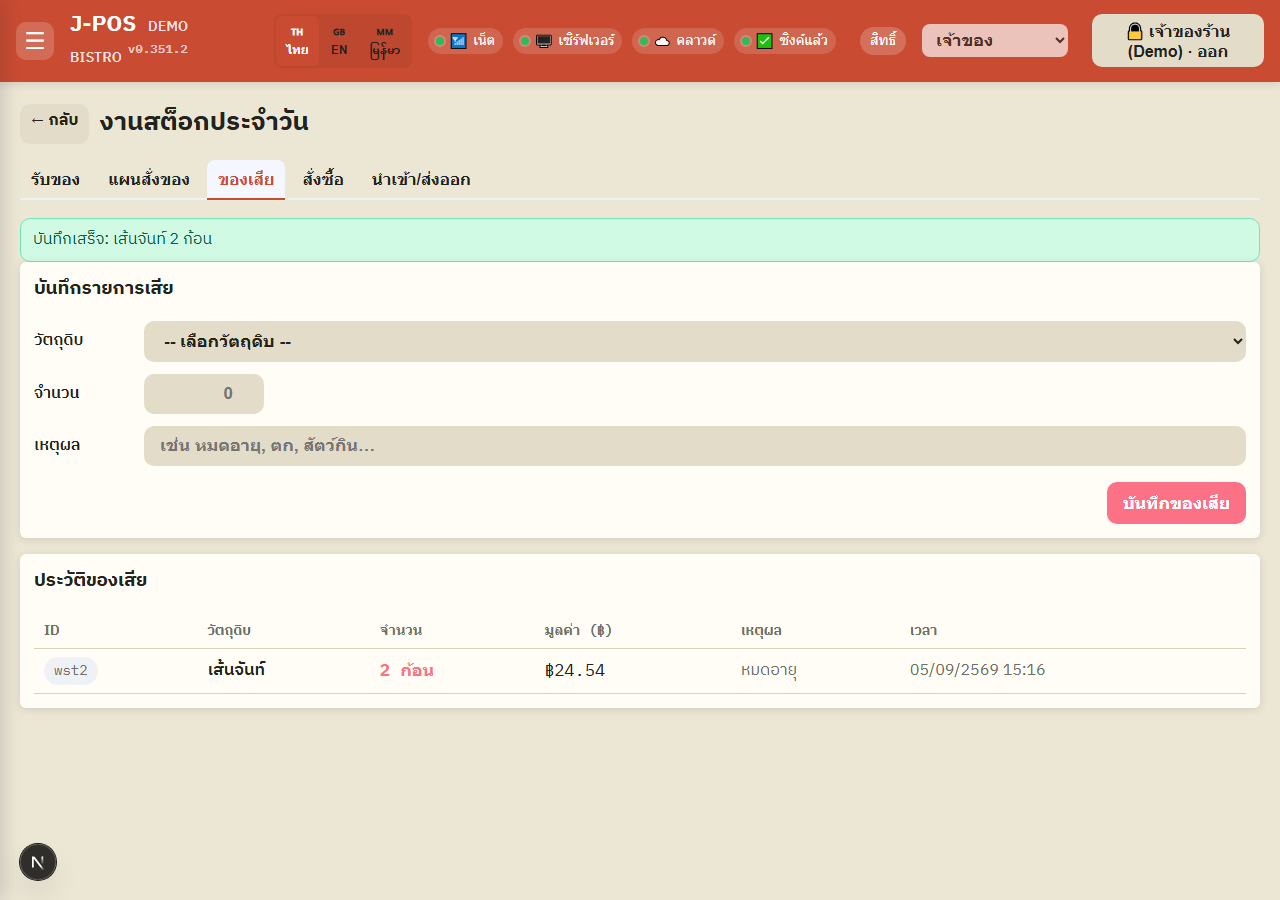This screenshot has height=900, width=1280.
Task: Click the มูลค่า (฿) column header
Action: [578, 630]
